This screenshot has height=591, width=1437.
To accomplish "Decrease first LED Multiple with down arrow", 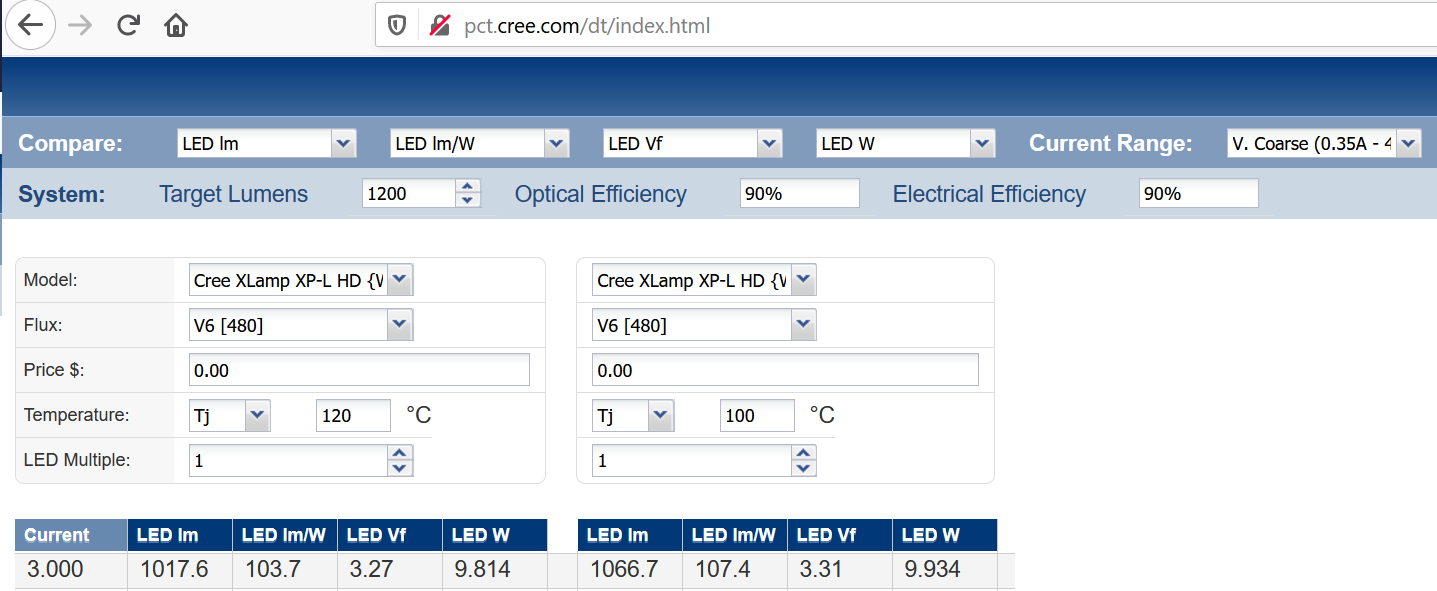I will (400, 468).
